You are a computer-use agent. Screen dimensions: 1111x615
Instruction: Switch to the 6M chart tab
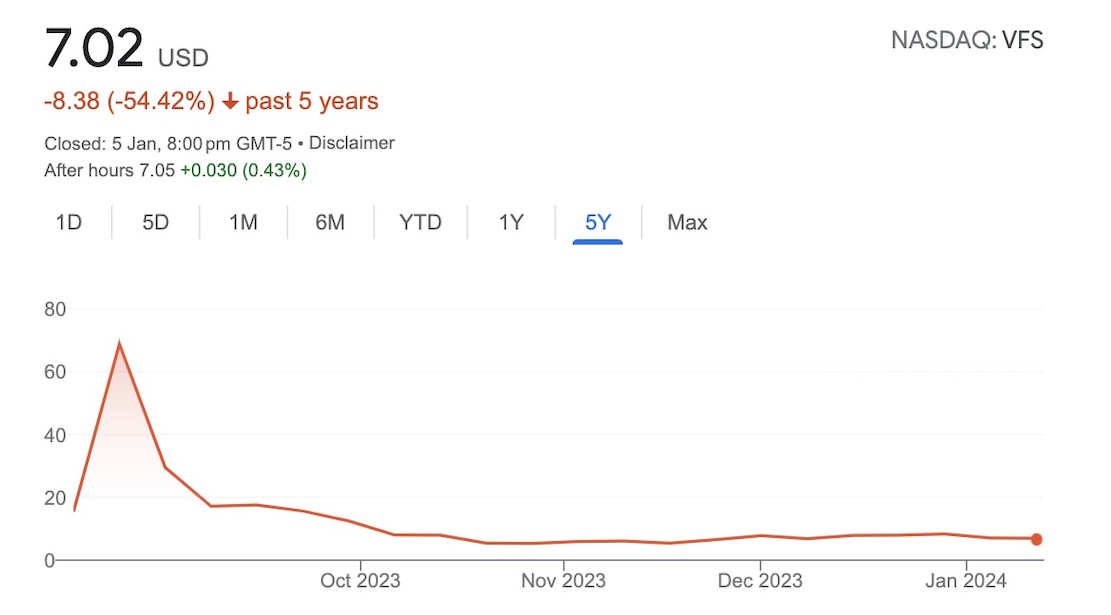click(x=330, y=222)
